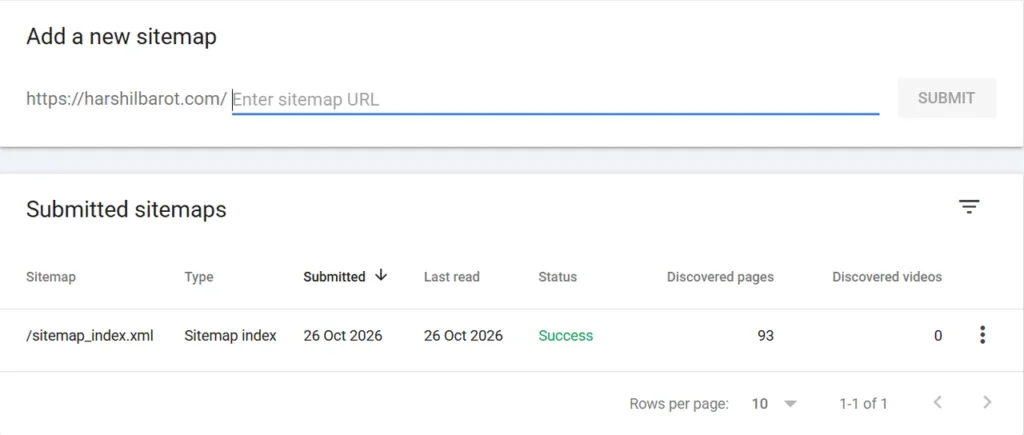Toggle sort arrow next to Submitted
This screenshot has height=435, width=1024.
[x=381, y=276]
